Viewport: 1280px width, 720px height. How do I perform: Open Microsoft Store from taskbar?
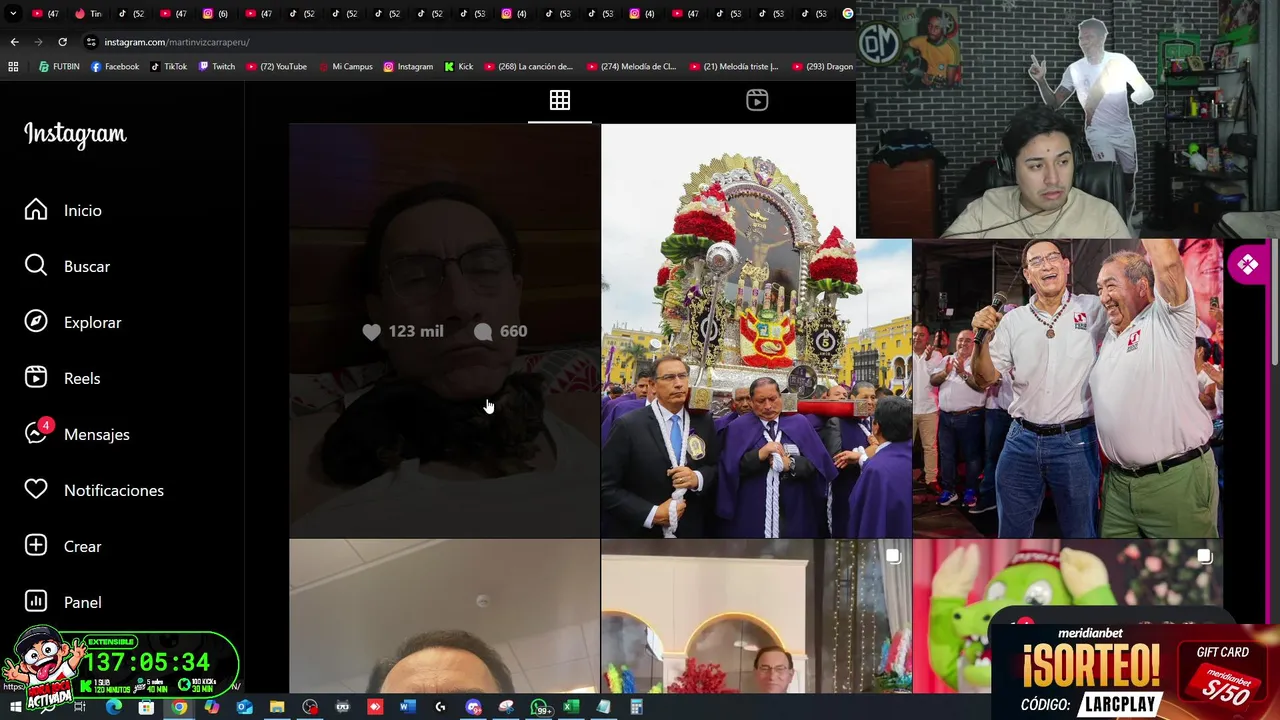pos(146,707)
